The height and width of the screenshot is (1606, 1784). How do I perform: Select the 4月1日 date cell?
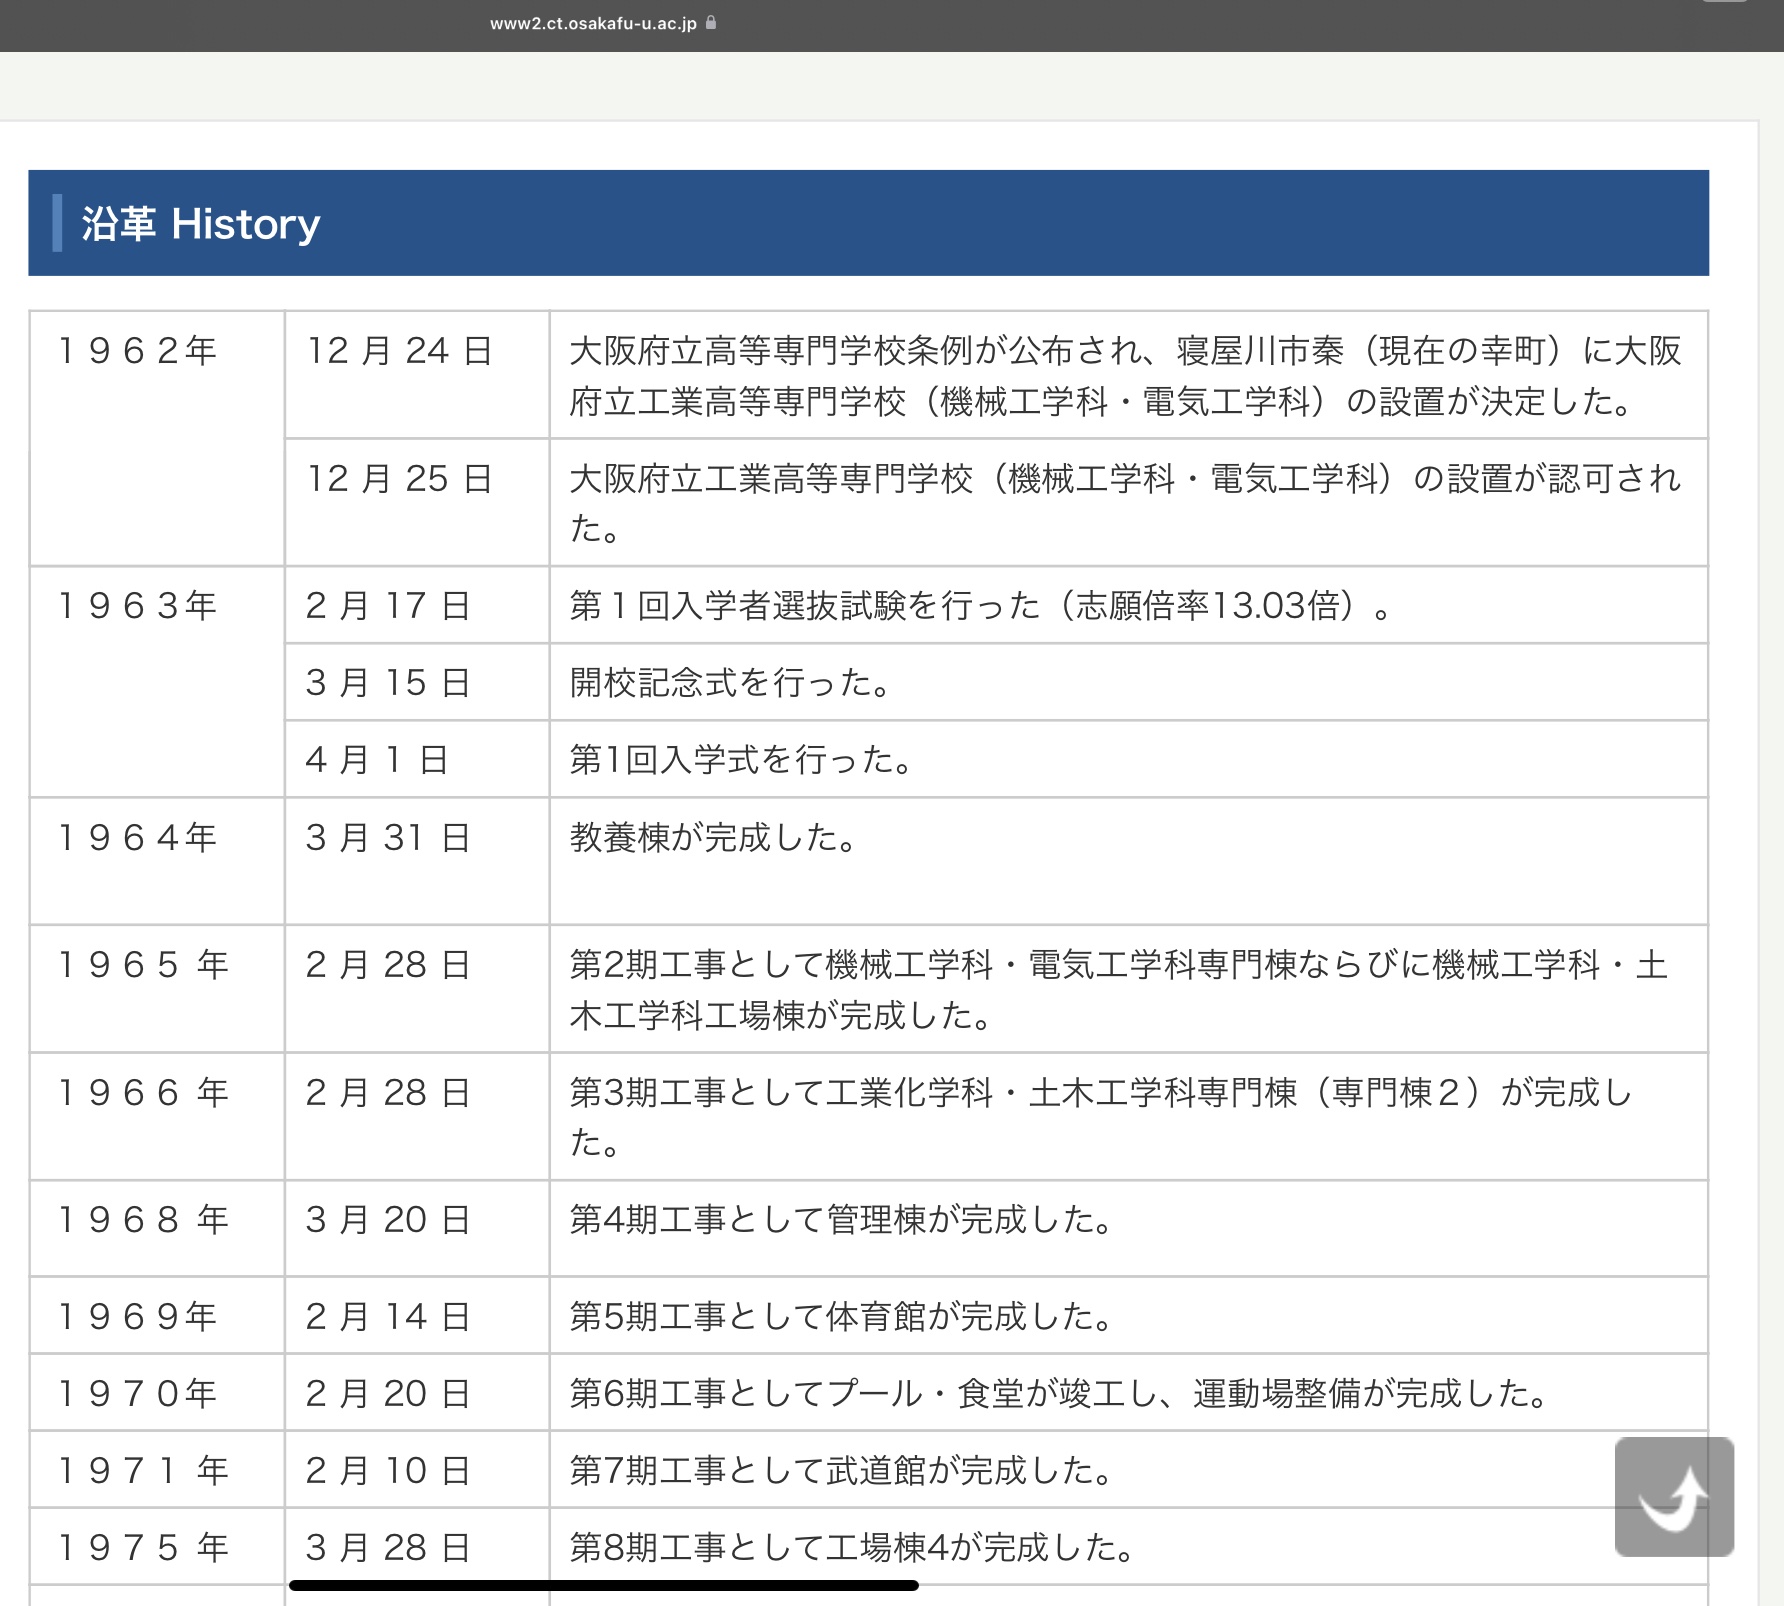click(x=417, y=759)
